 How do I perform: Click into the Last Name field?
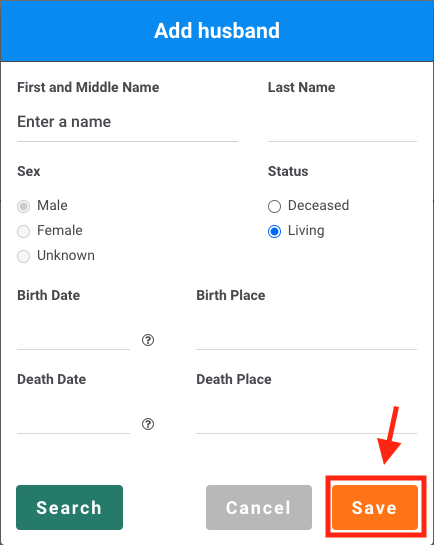click(342, 122)
